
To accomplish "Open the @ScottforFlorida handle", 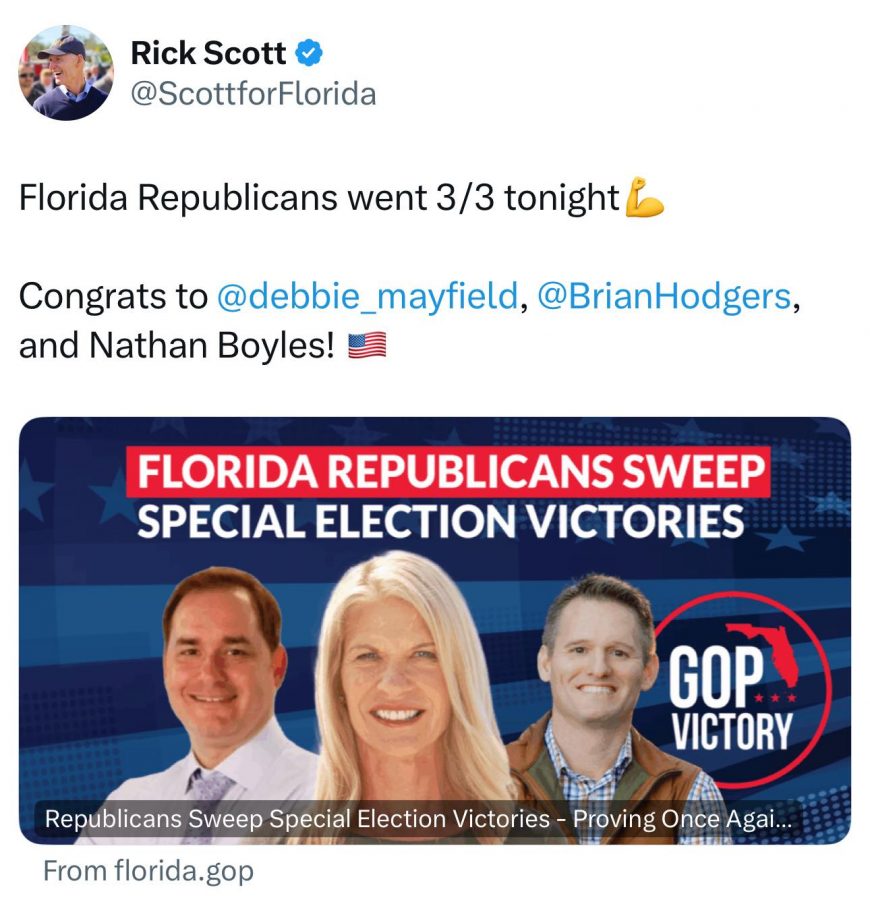I will point(254,94).
